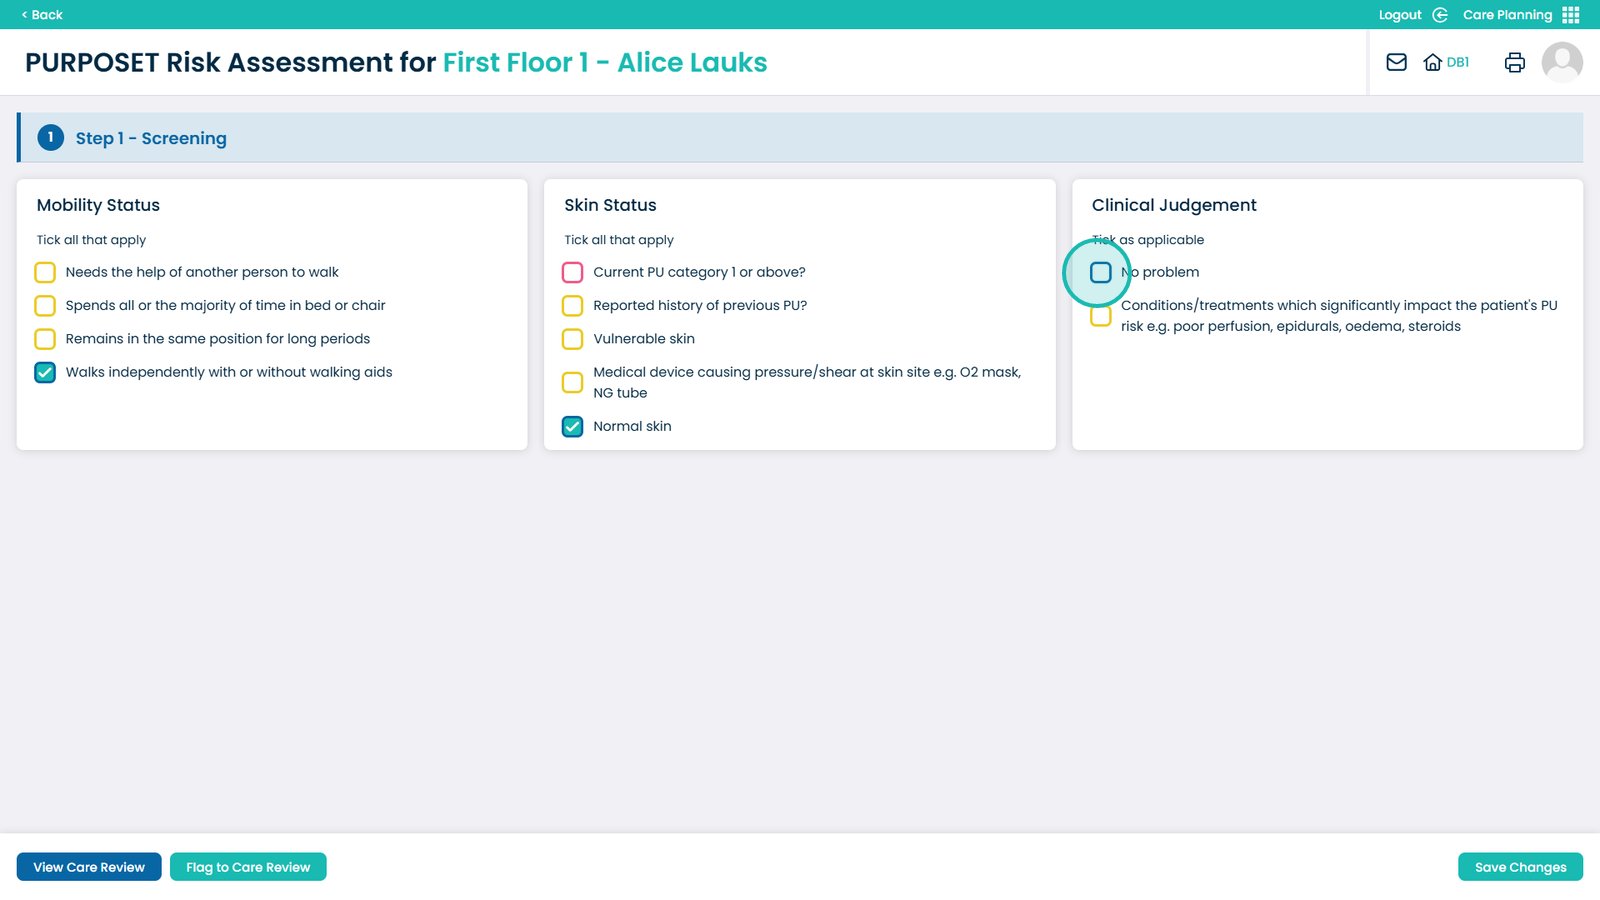Open the Care Planning grid icon

(1571, 15)
